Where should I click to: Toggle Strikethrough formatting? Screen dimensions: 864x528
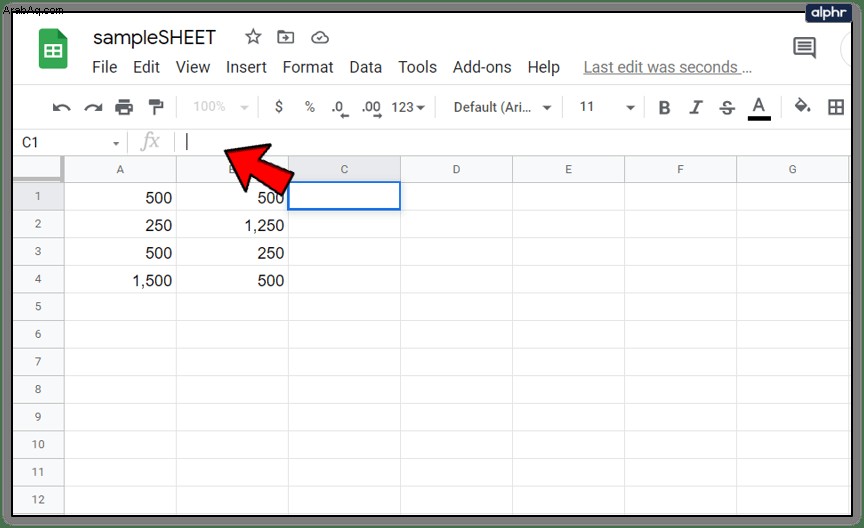727,107
